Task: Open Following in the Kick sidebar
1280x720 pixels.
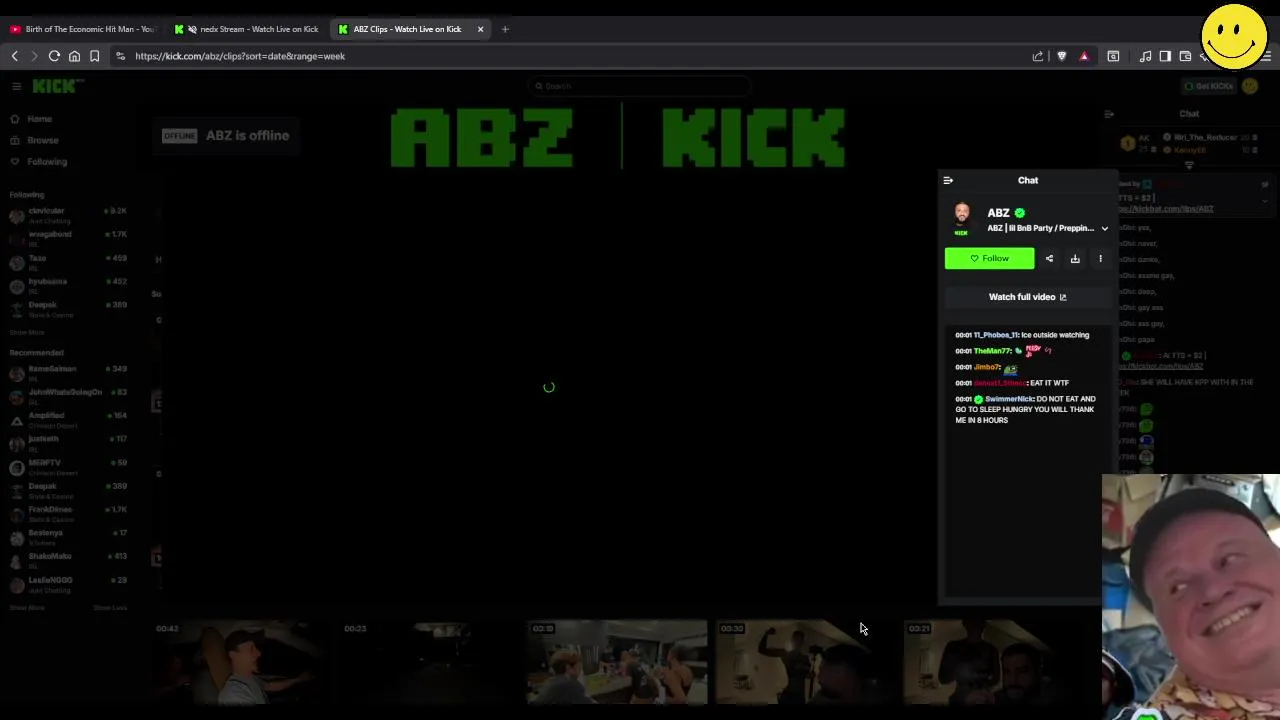Action: coord(39,161)
